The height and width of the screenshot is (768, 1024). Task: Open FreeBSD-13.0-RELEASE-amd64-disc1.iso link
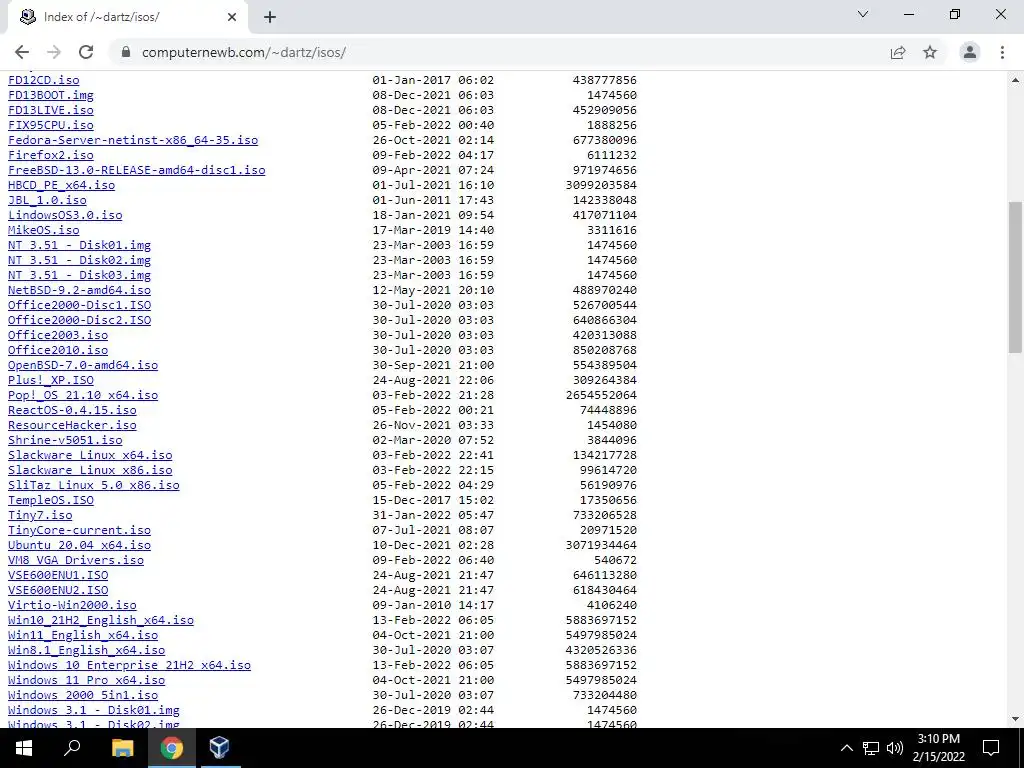[x=136, y=170]
